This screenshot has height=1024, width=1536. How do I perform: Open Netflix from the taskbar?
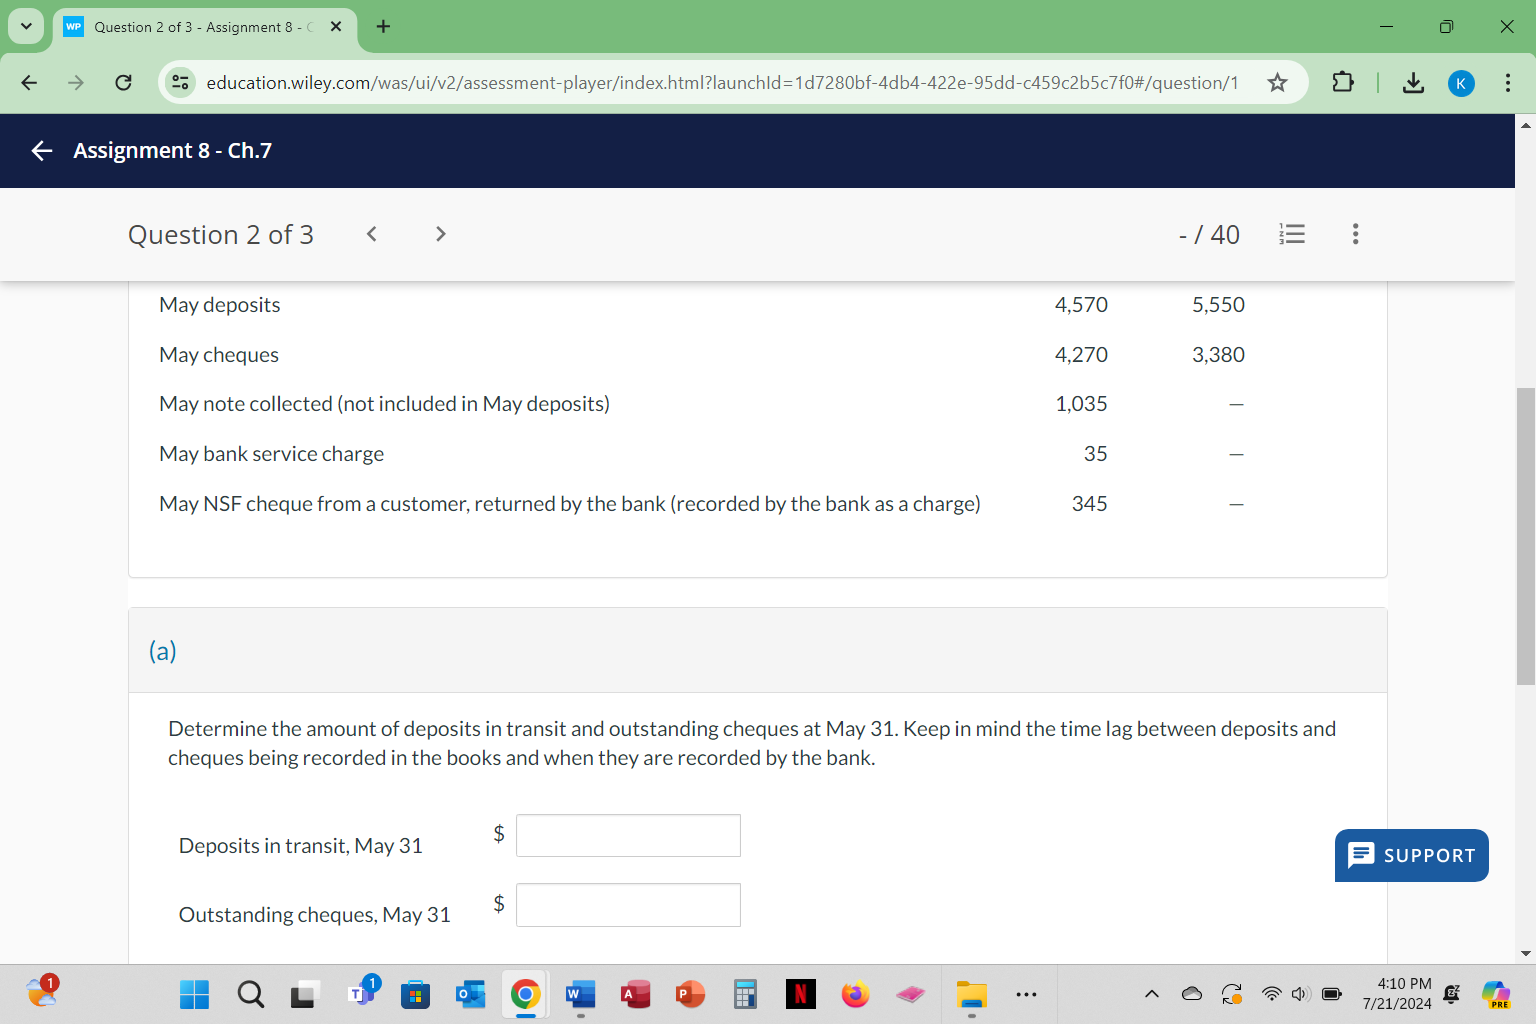800,994
